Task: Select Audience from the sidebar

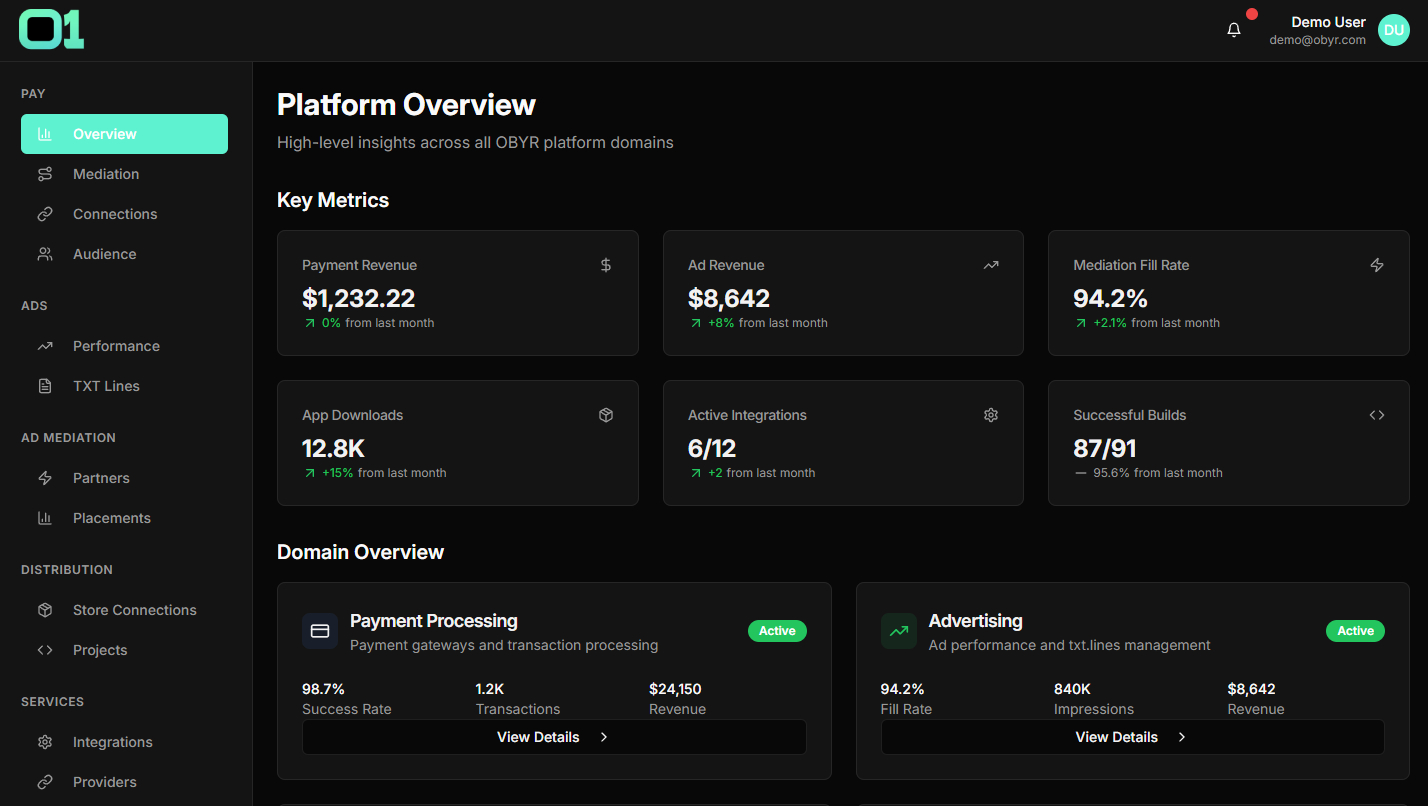Action: [x=104, y=254]
